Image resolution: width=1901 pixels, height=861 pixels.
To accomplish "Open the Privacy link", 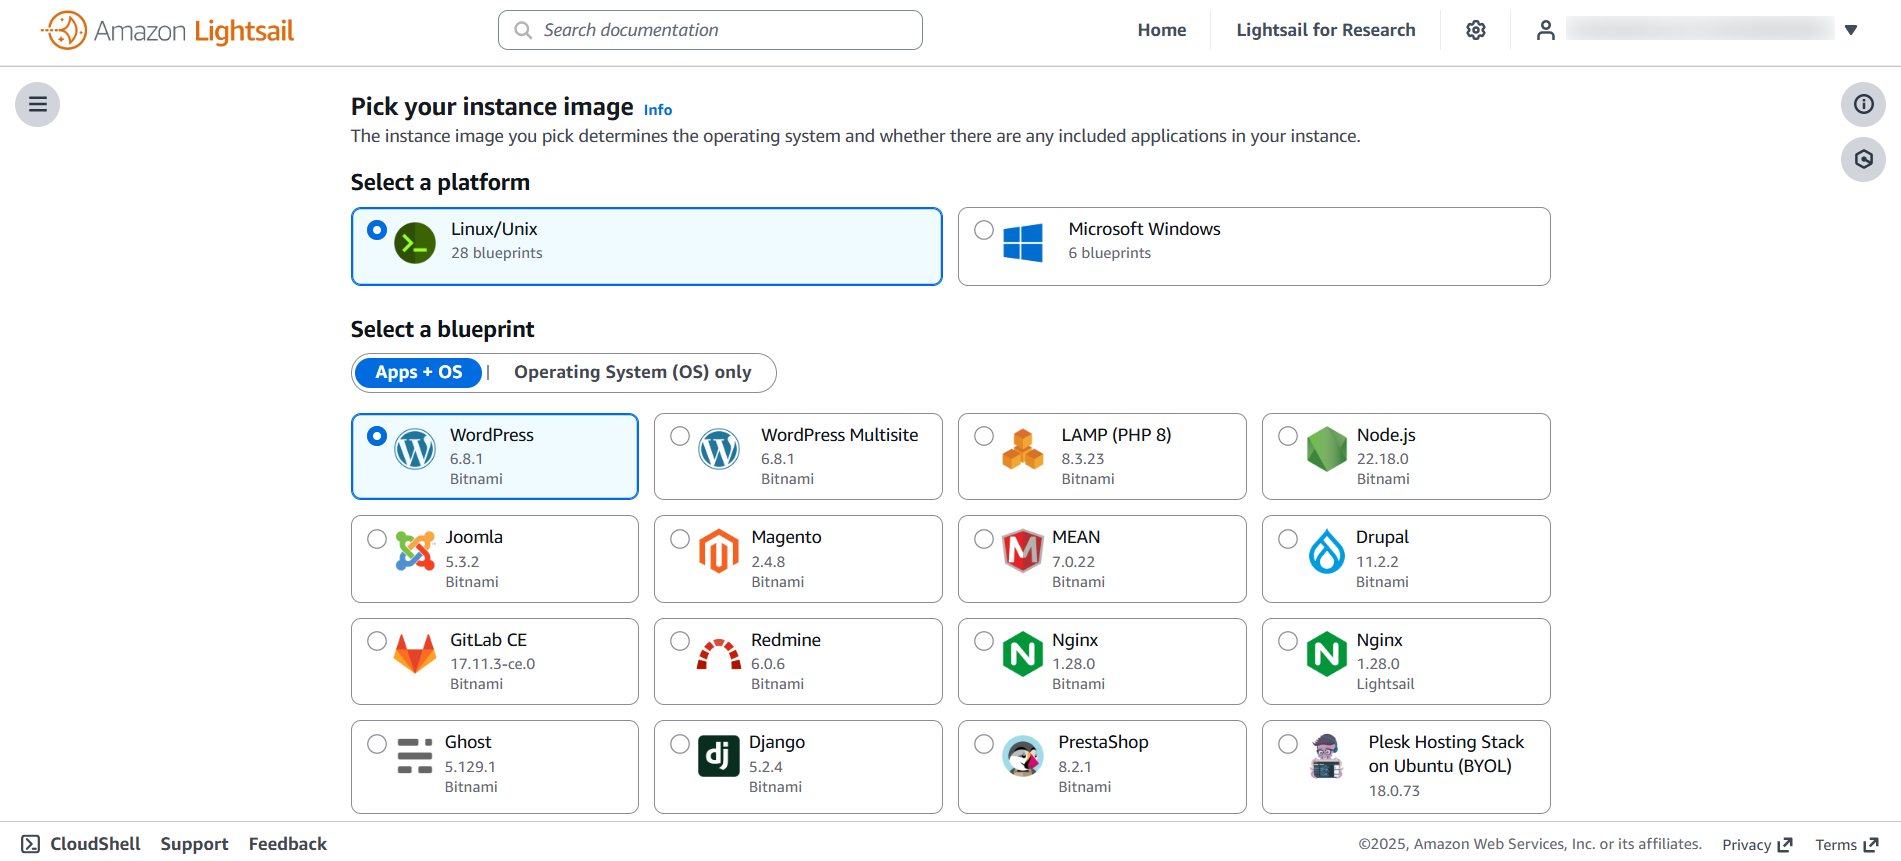I will (x=1757, y=845).
